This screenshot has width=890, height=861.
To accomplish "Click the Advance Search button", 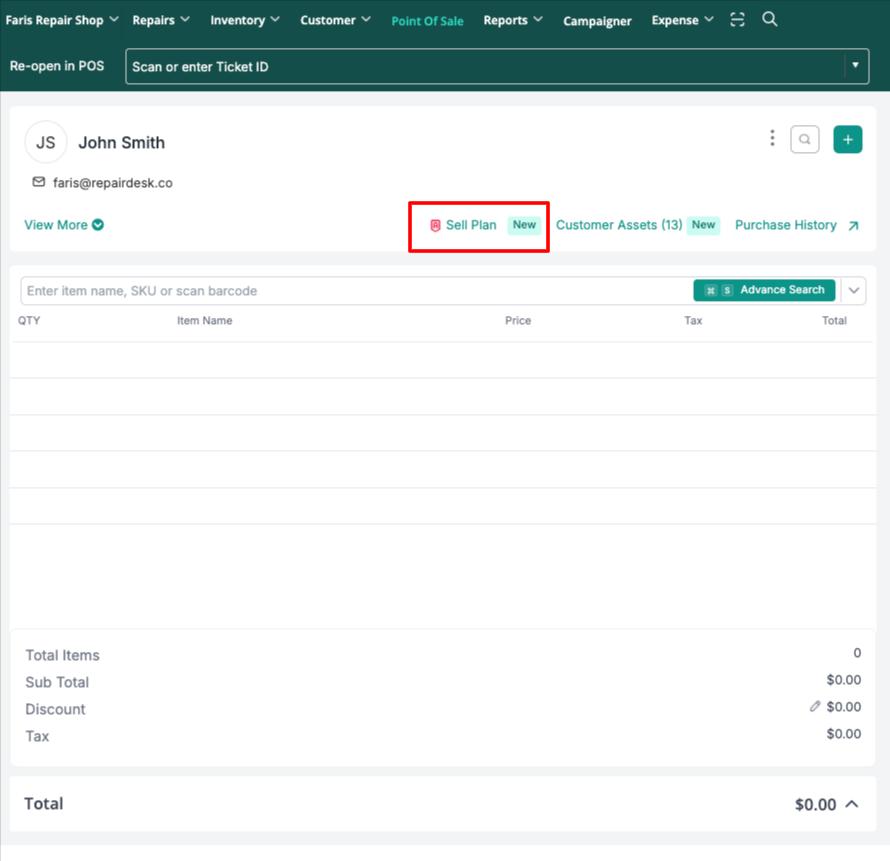I will point(765,290).
